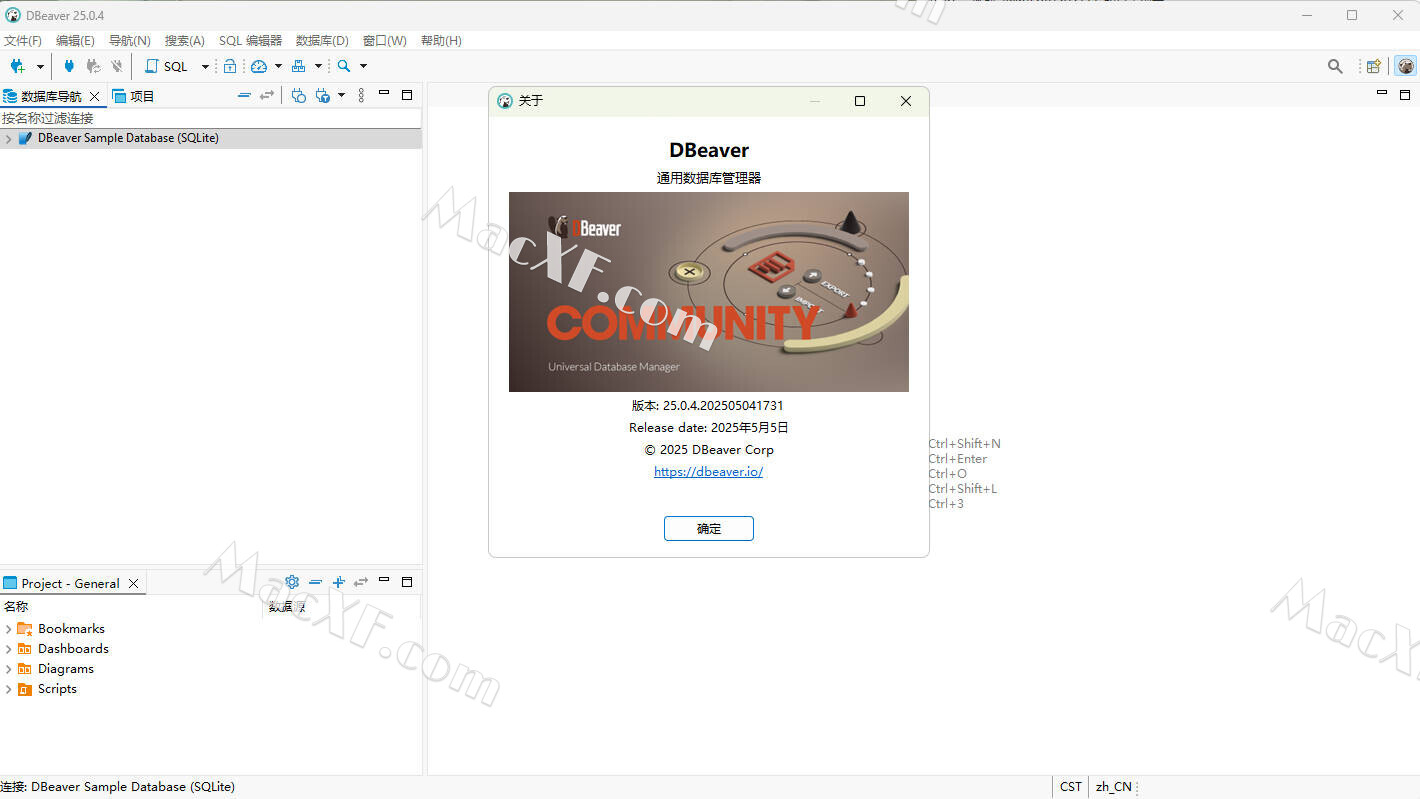Open the 文件(F) menu

(x=23, y=41)
